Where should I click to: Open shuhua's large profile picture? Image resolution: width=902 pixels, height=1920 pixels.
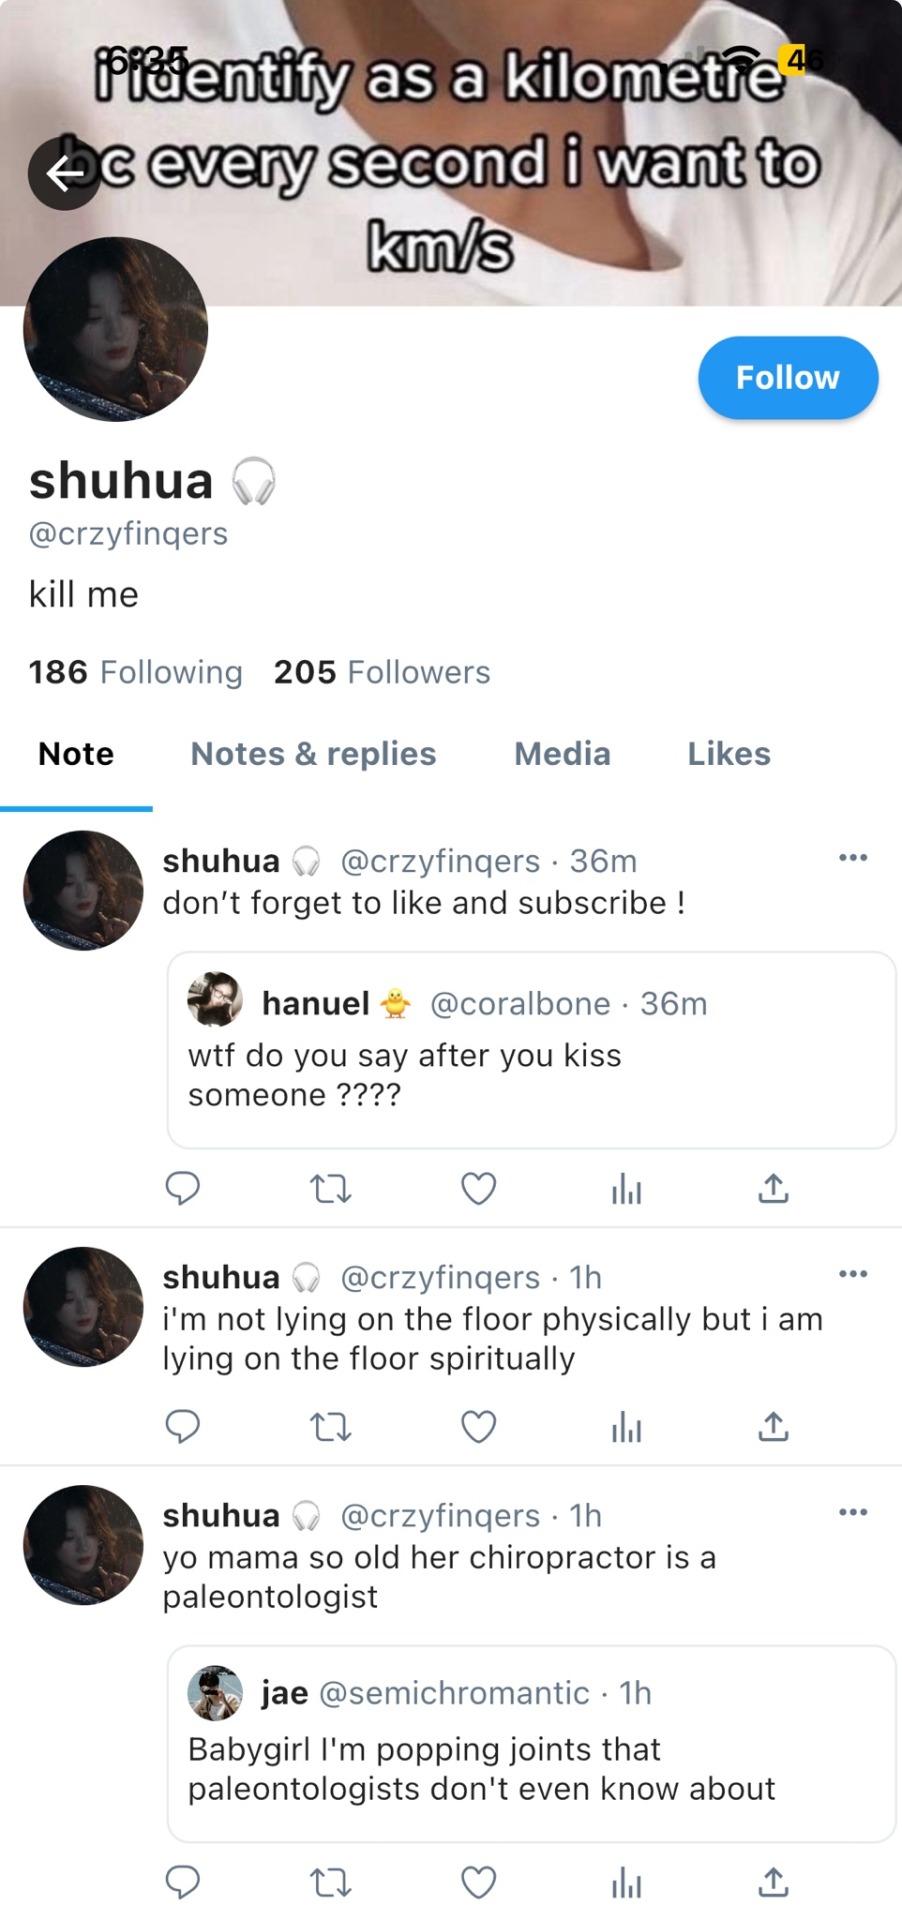[x=115, y=329]
